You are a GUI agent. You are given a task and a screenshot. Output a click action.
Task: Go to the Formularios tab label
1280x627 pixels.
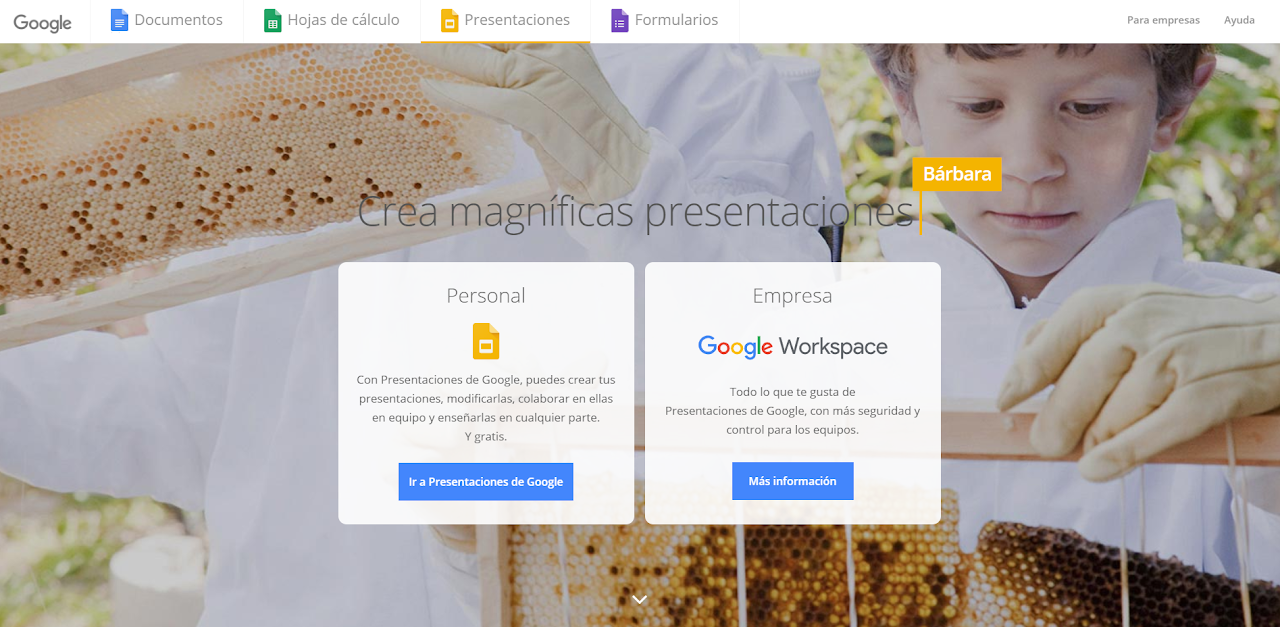pyautogui.click(x=676, y=20)
